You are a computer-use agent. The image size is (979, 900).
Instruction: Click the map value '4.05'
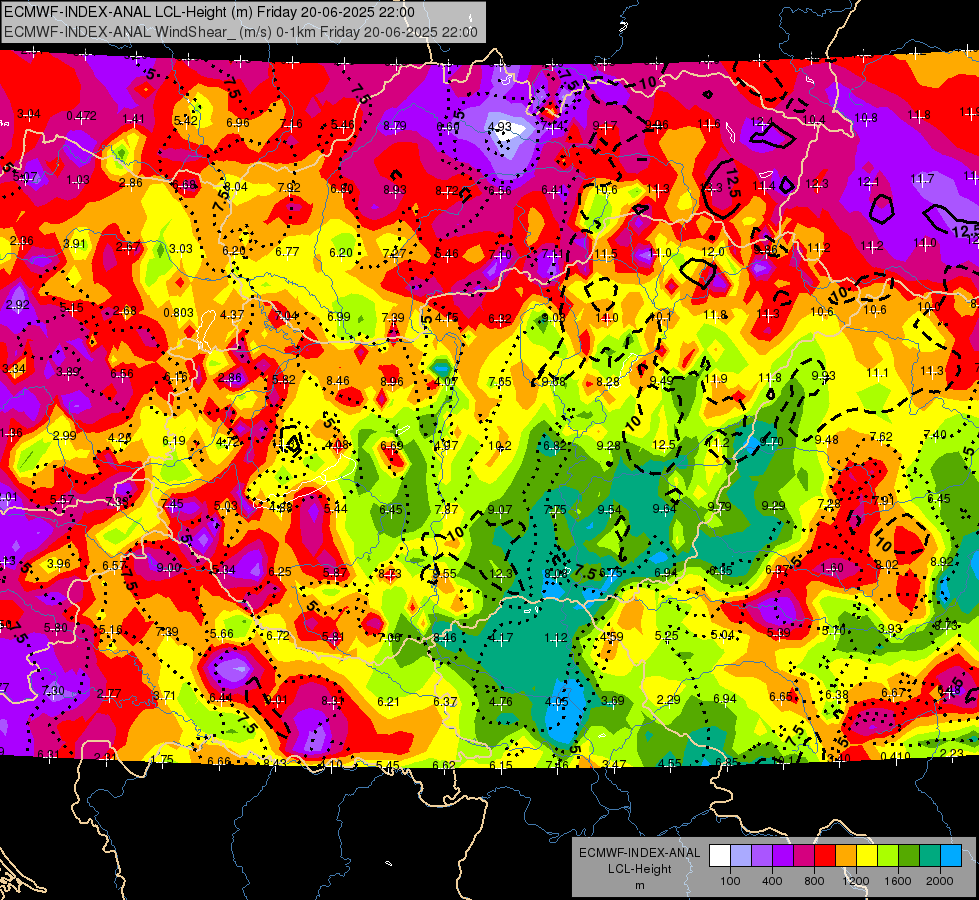point(556,701)
